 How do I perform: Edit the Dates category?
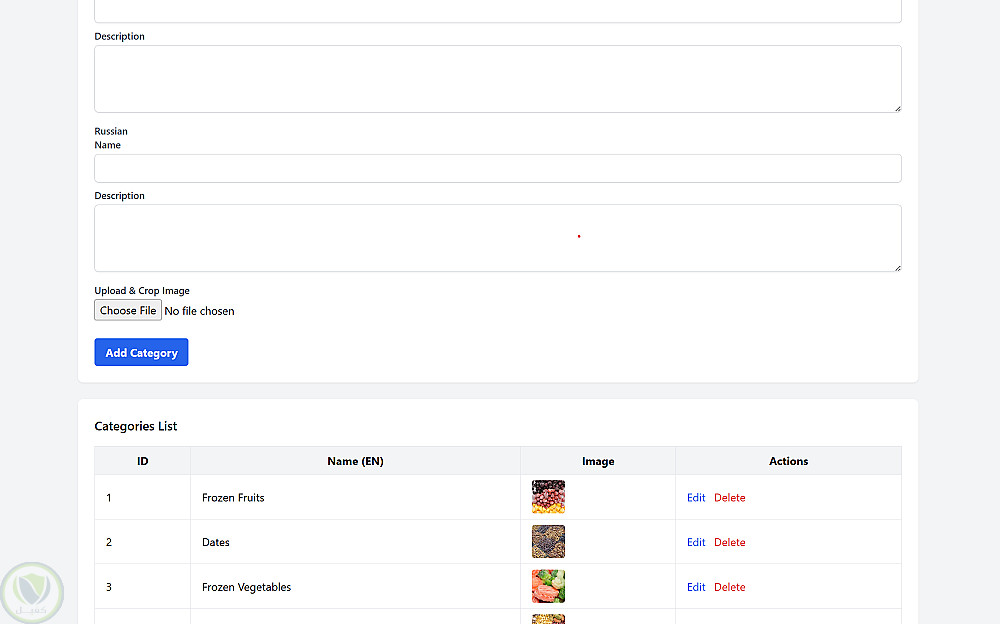click(x=696, y=542)
